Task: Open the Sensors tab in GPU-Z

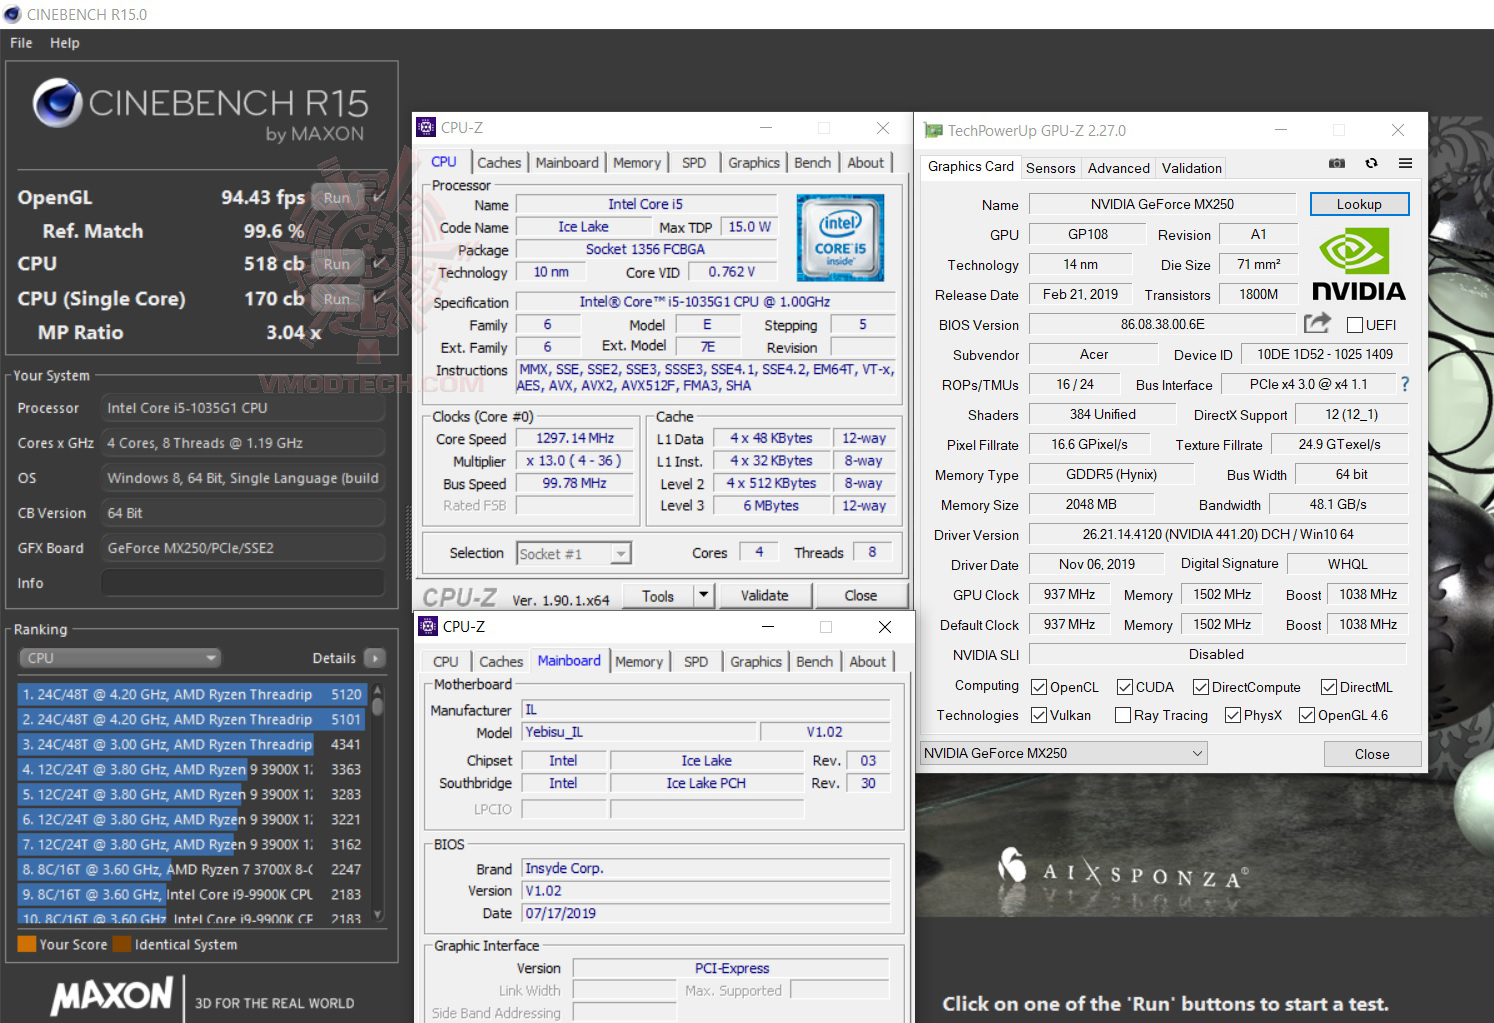Action: tap(1051, 168)
